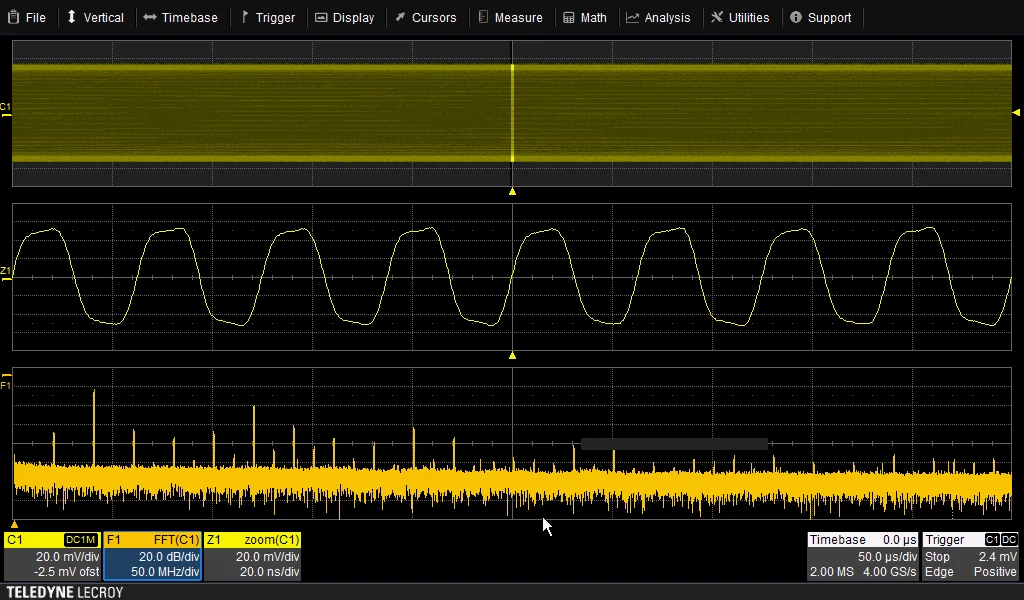Open the Z1 zoom(C1) descriptor box

click(x=253, y=556)
